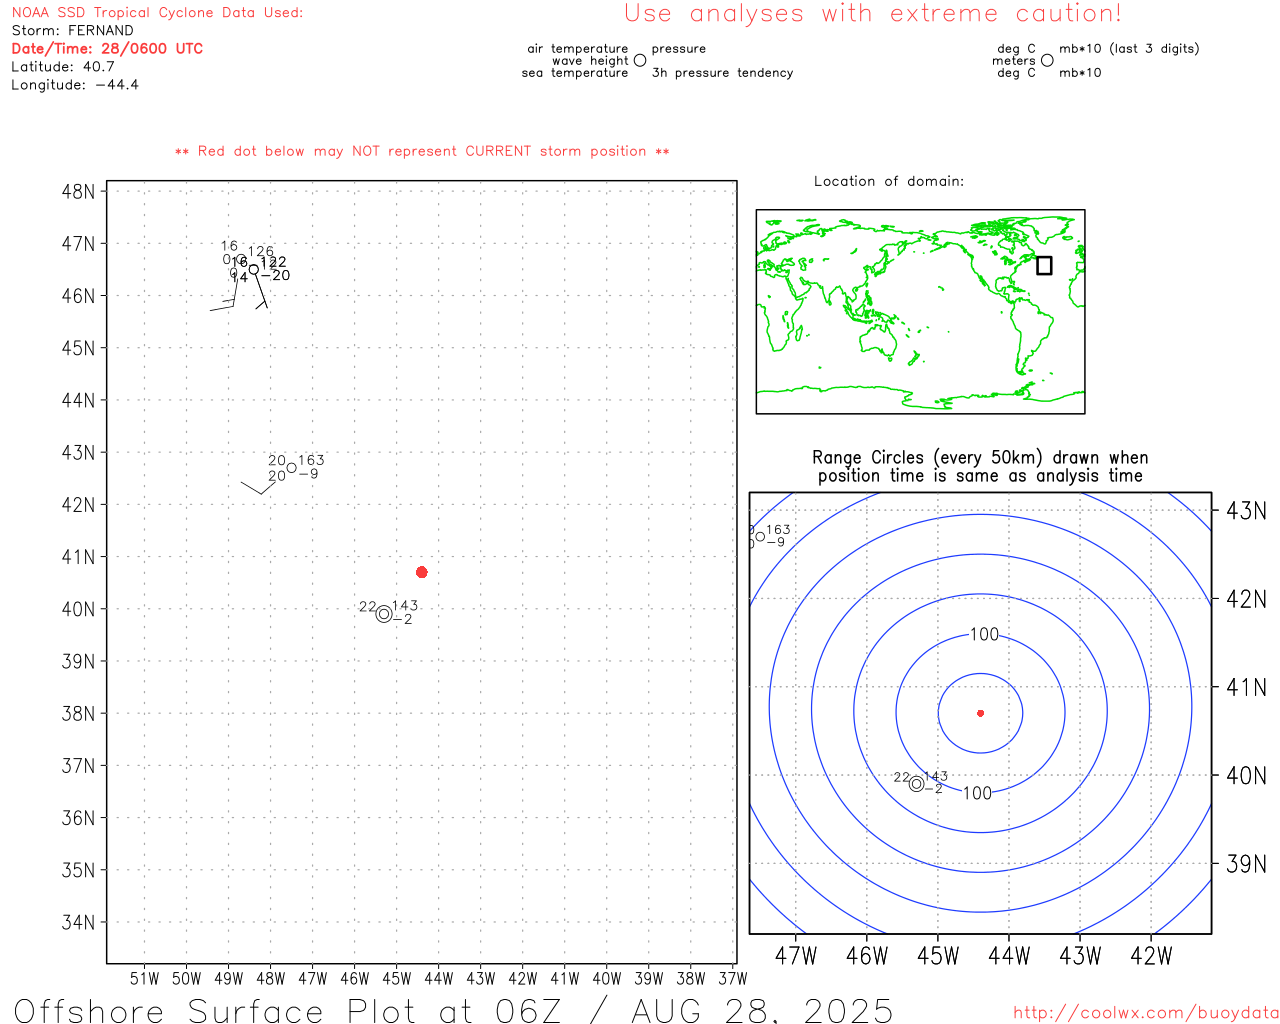Click '47W' label on range plot axis
The width and height of the screenshot is (1280, 1024).
coord(796,956)
